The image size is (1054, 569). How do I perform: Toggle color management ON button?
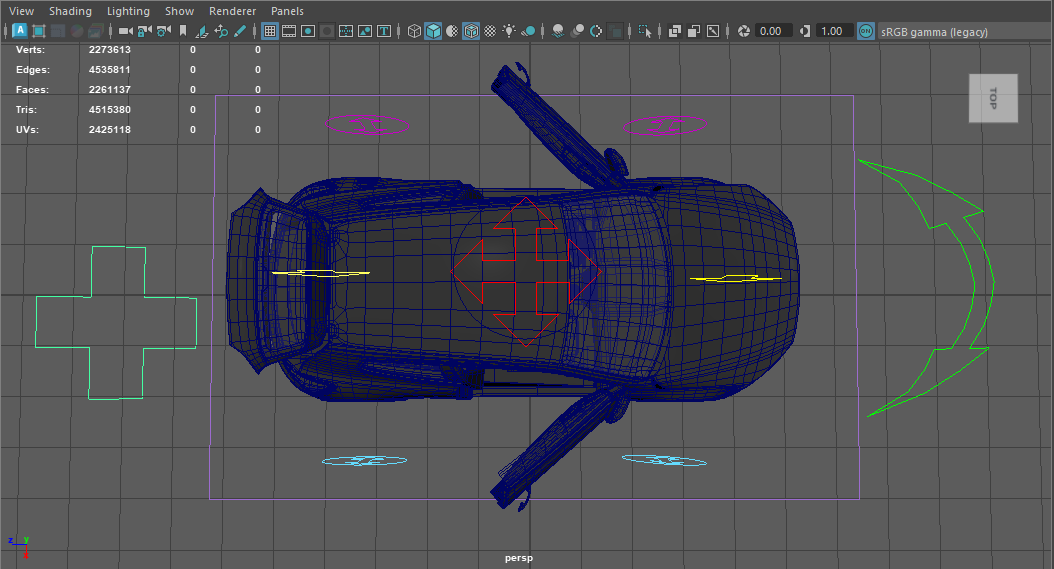pyautogui.click(x=866, y=31)
